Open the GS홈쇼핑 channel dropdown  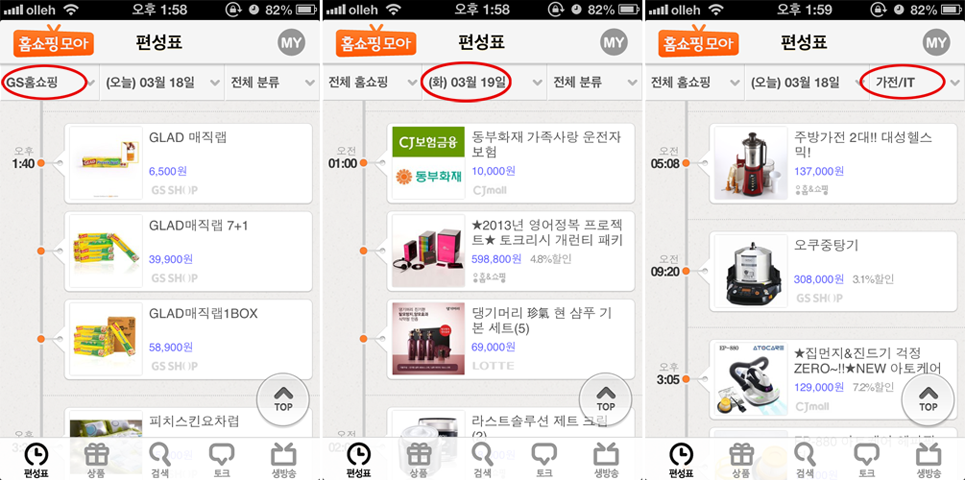tap(49, 82)
